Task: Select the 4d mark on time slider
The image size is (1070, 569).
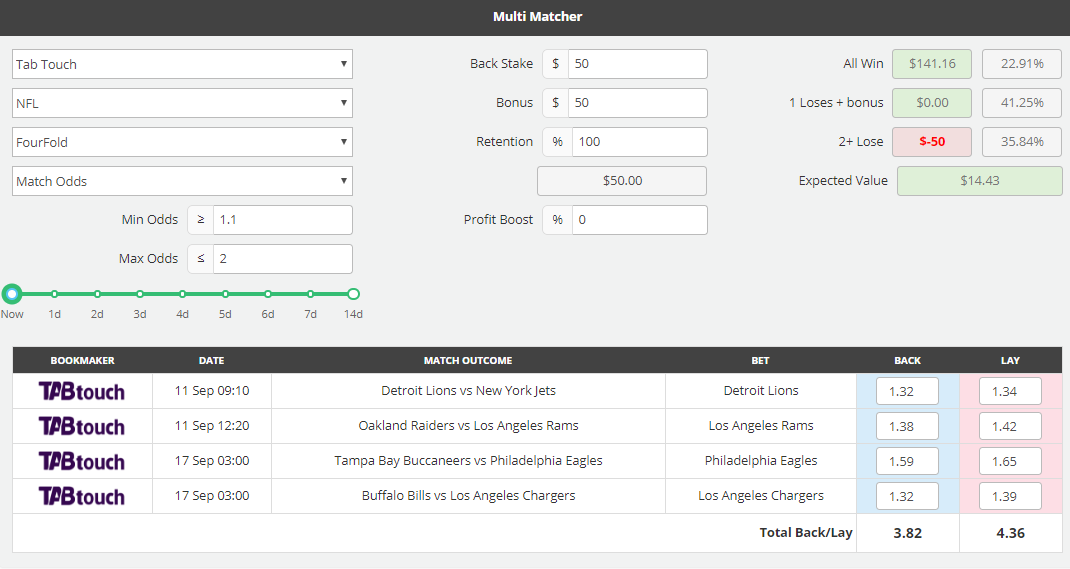Action: [x=182, y=294]
